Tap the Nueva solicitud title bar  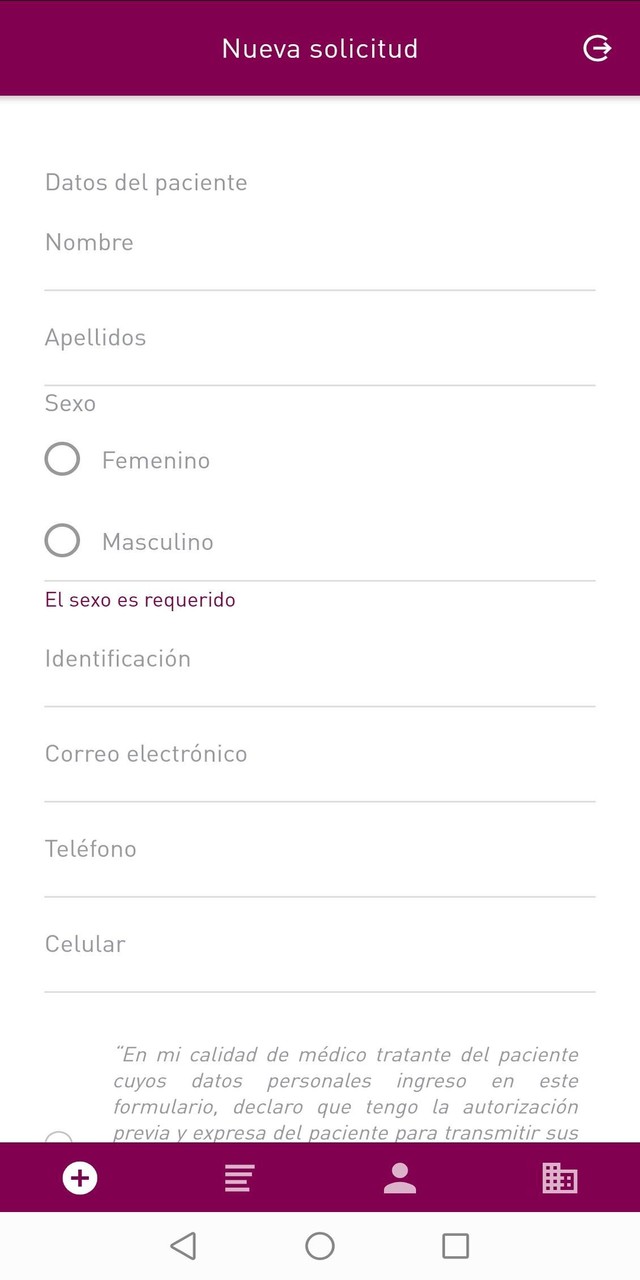click(x=320, y=47)
